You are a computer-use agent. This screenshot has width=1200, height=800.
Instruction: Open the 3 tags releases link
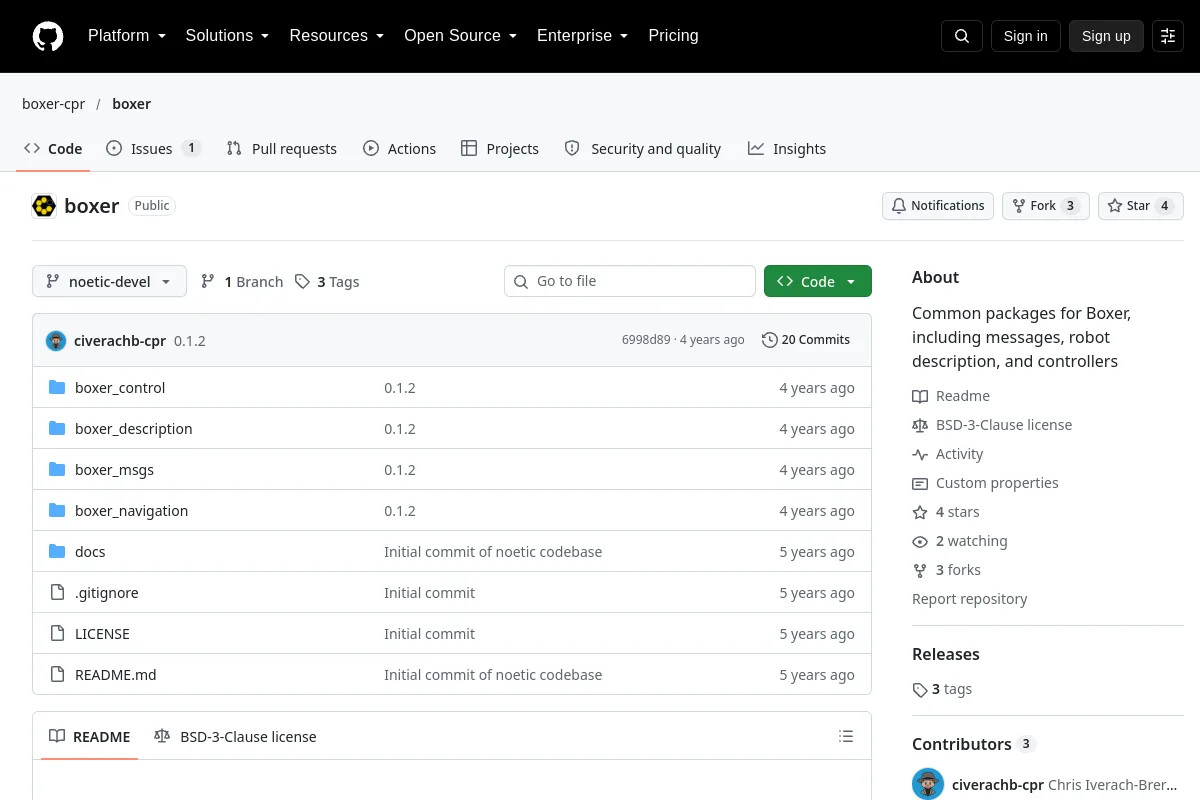tap(942, 689)
